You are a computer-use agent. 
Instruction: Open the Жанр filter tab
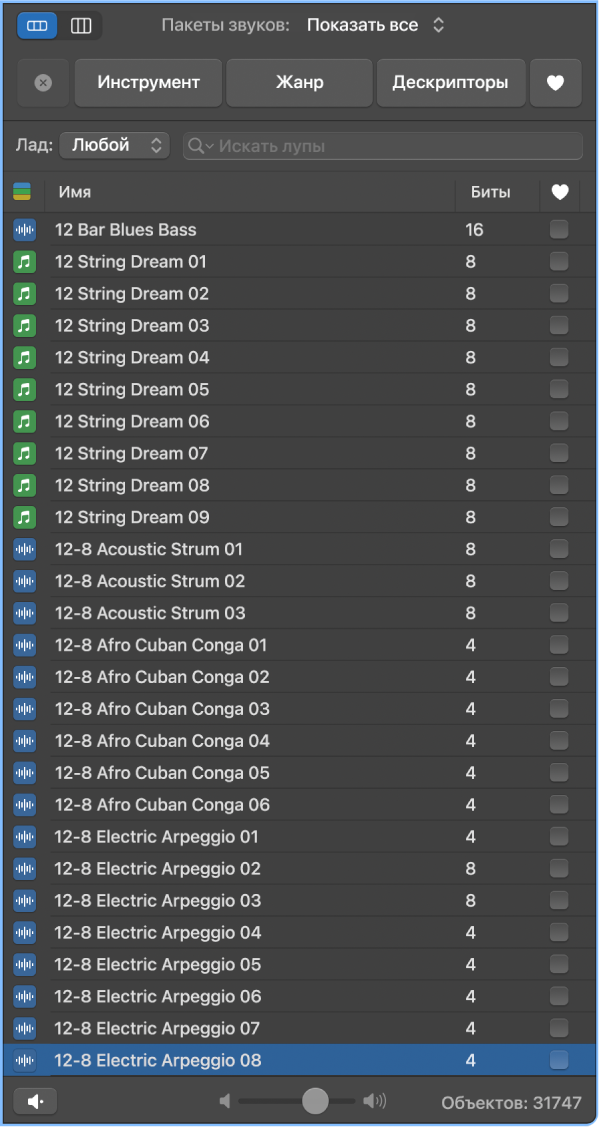coord(299,83)
